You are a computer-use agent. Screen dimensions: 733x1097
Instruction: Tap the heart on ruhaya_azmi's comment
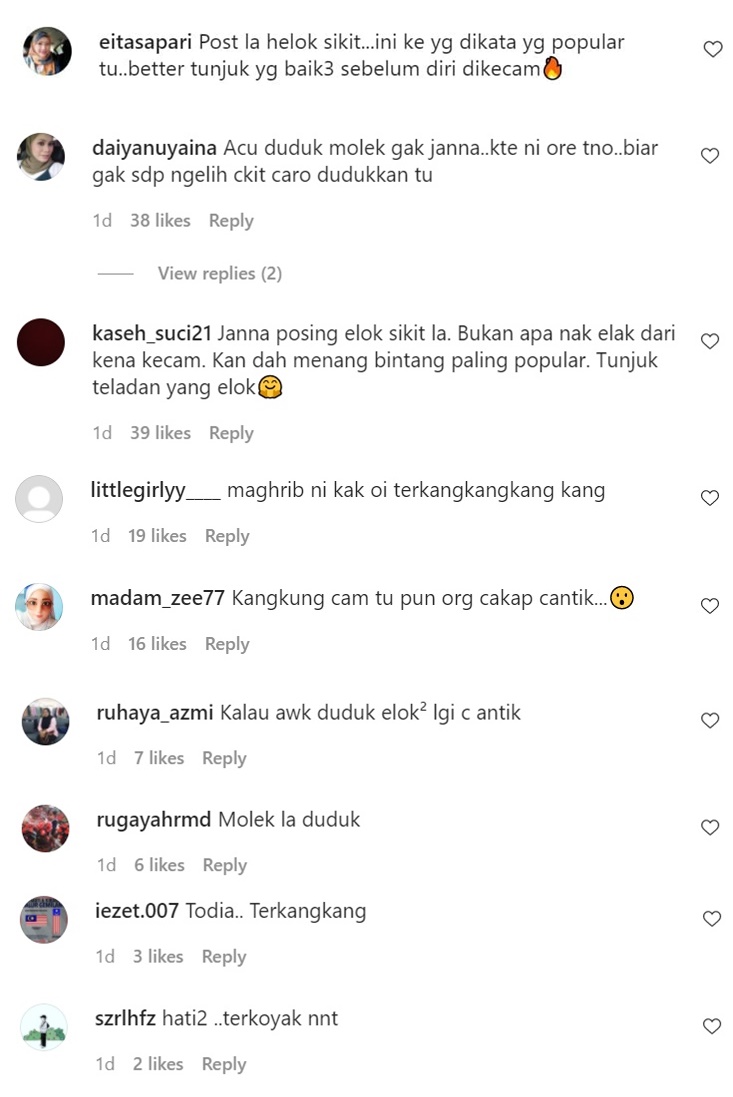point(710,721)
